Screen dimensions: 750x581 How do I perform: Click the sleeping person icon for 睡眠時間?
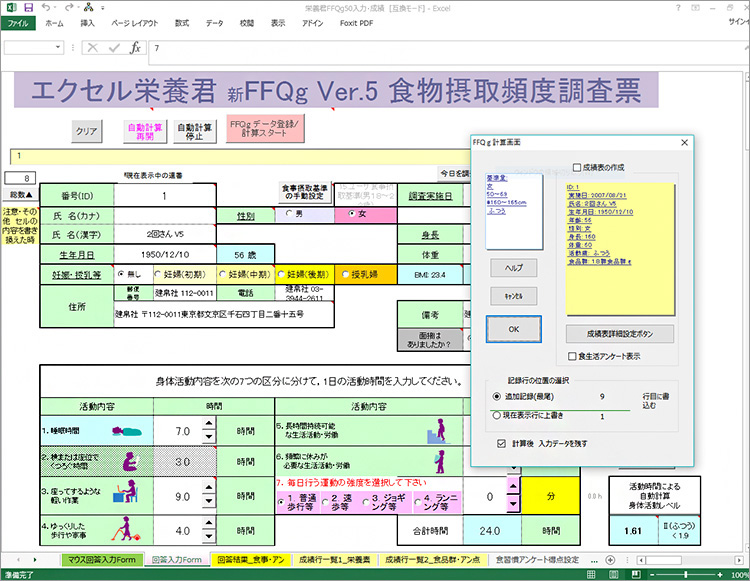coord(127,431)
